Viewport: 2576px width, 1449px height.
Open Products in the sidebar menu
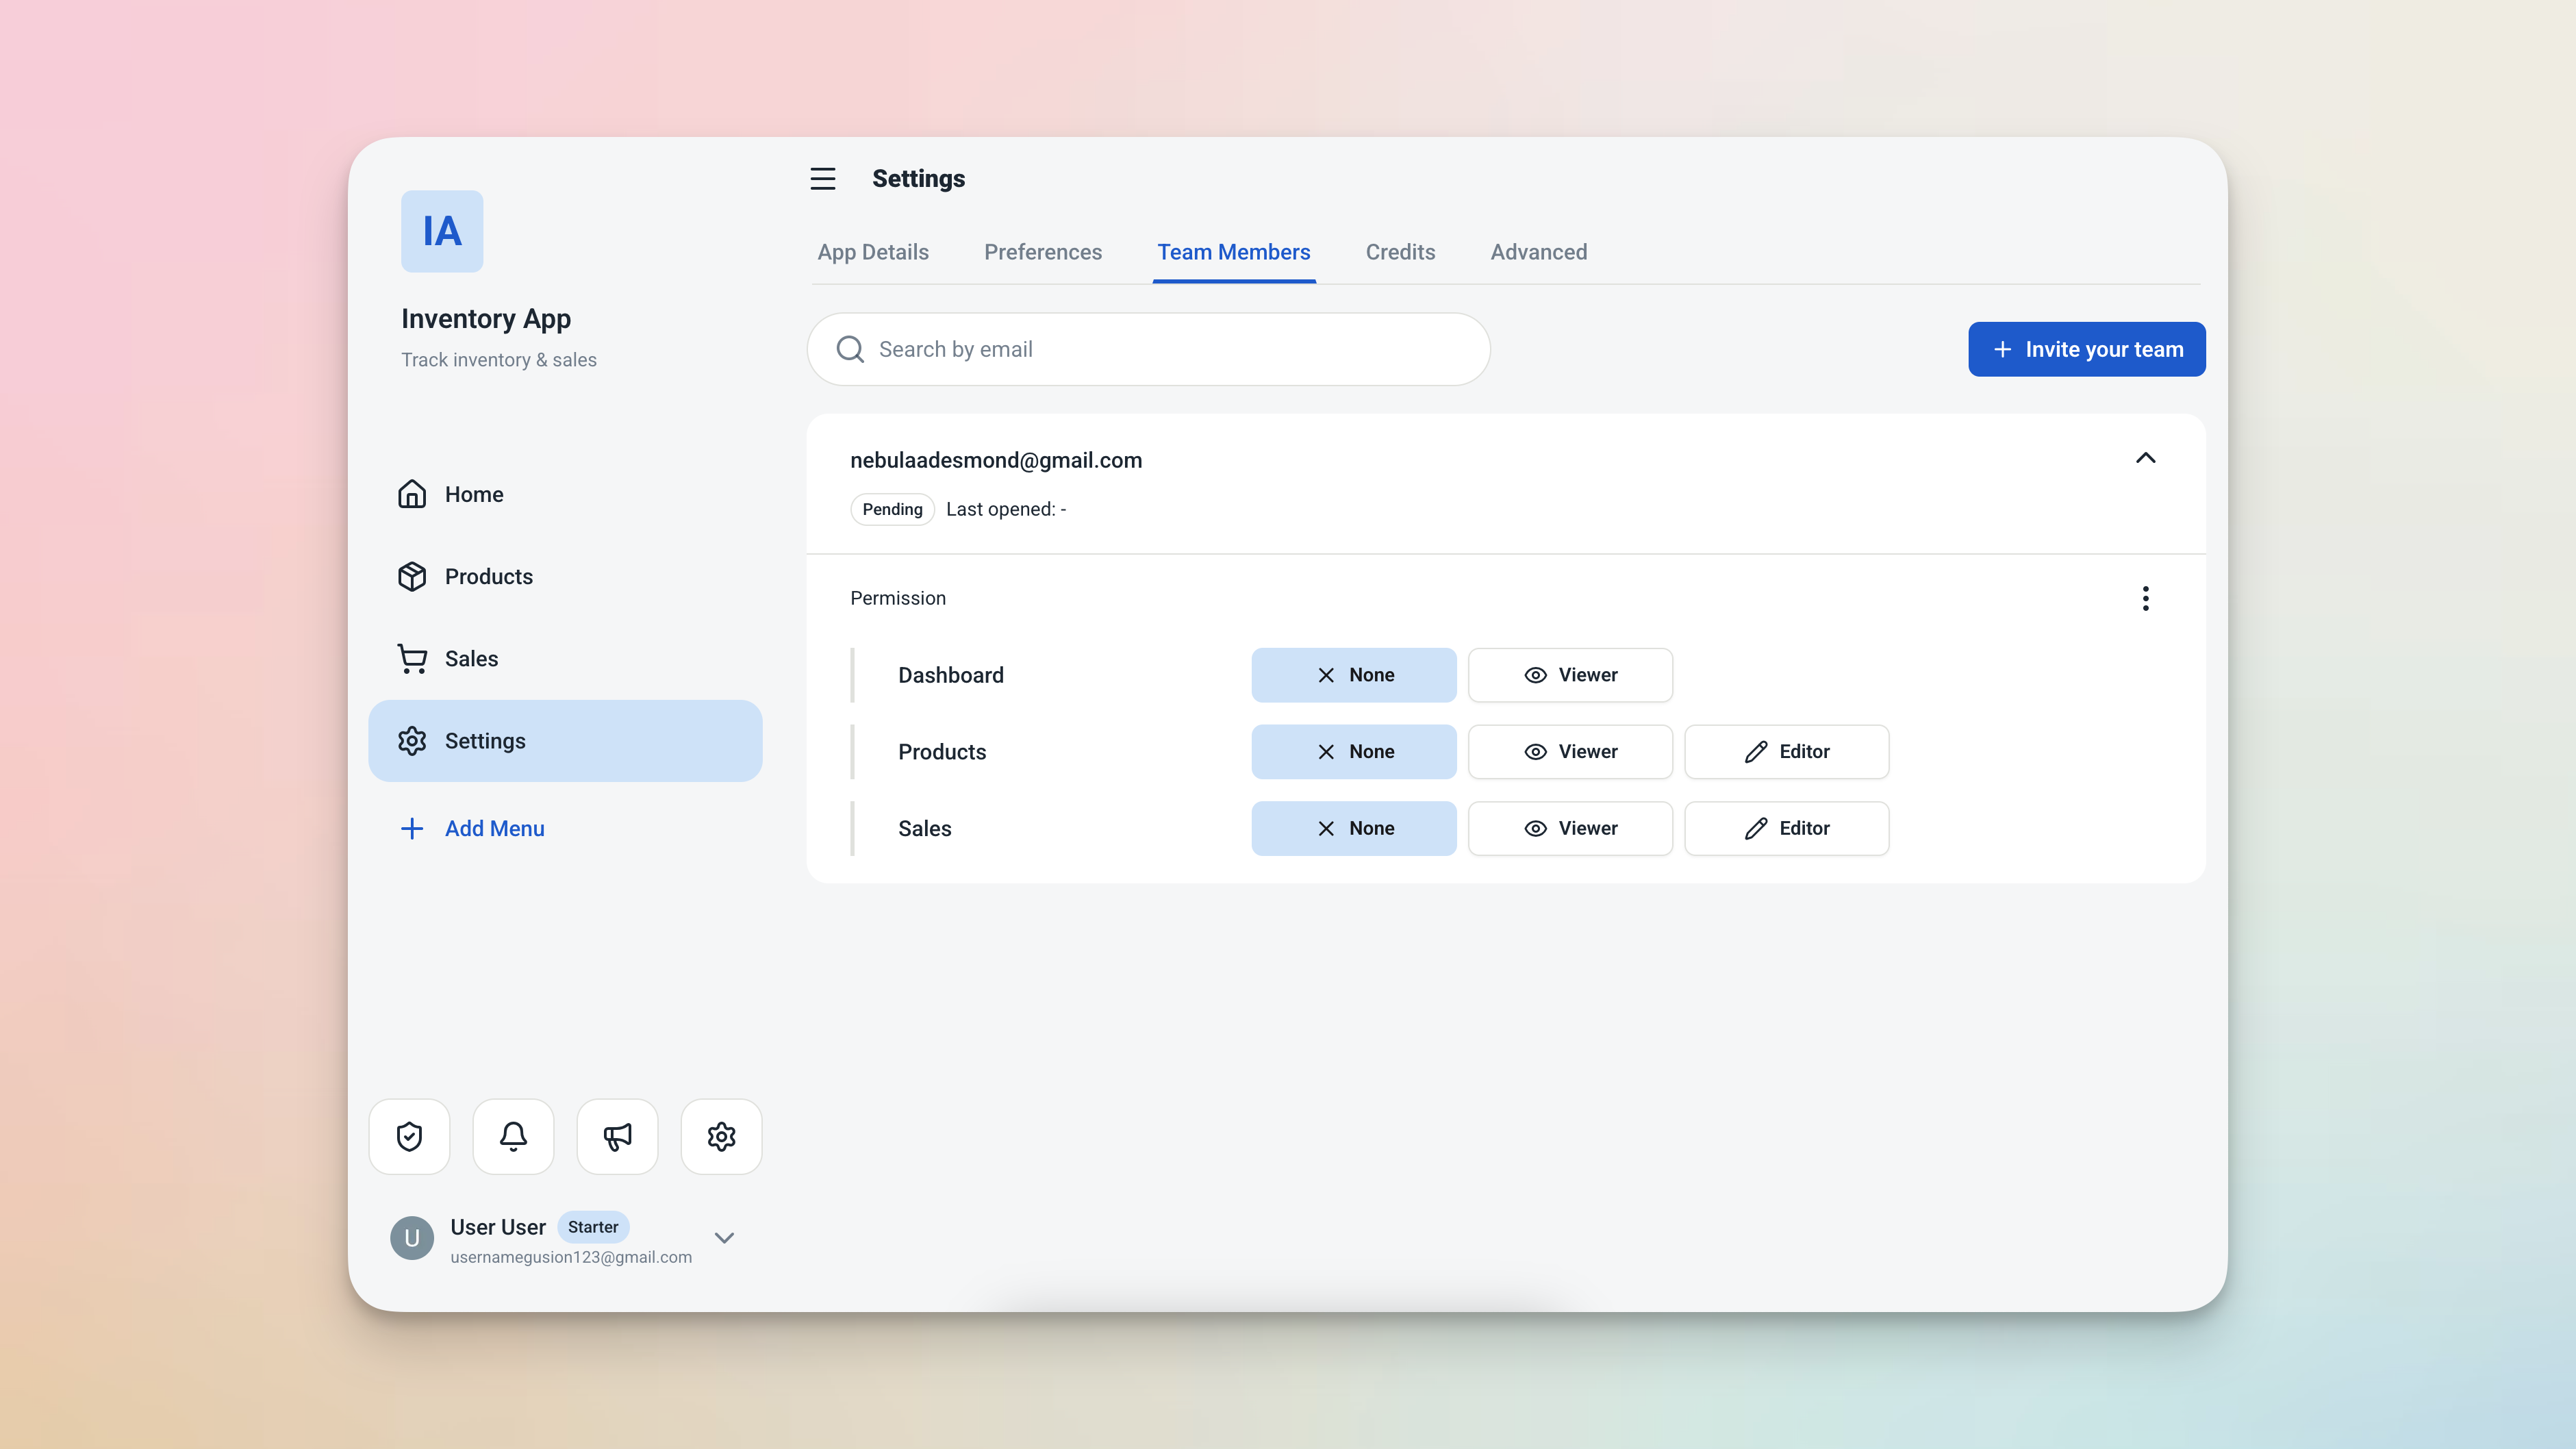565,576
